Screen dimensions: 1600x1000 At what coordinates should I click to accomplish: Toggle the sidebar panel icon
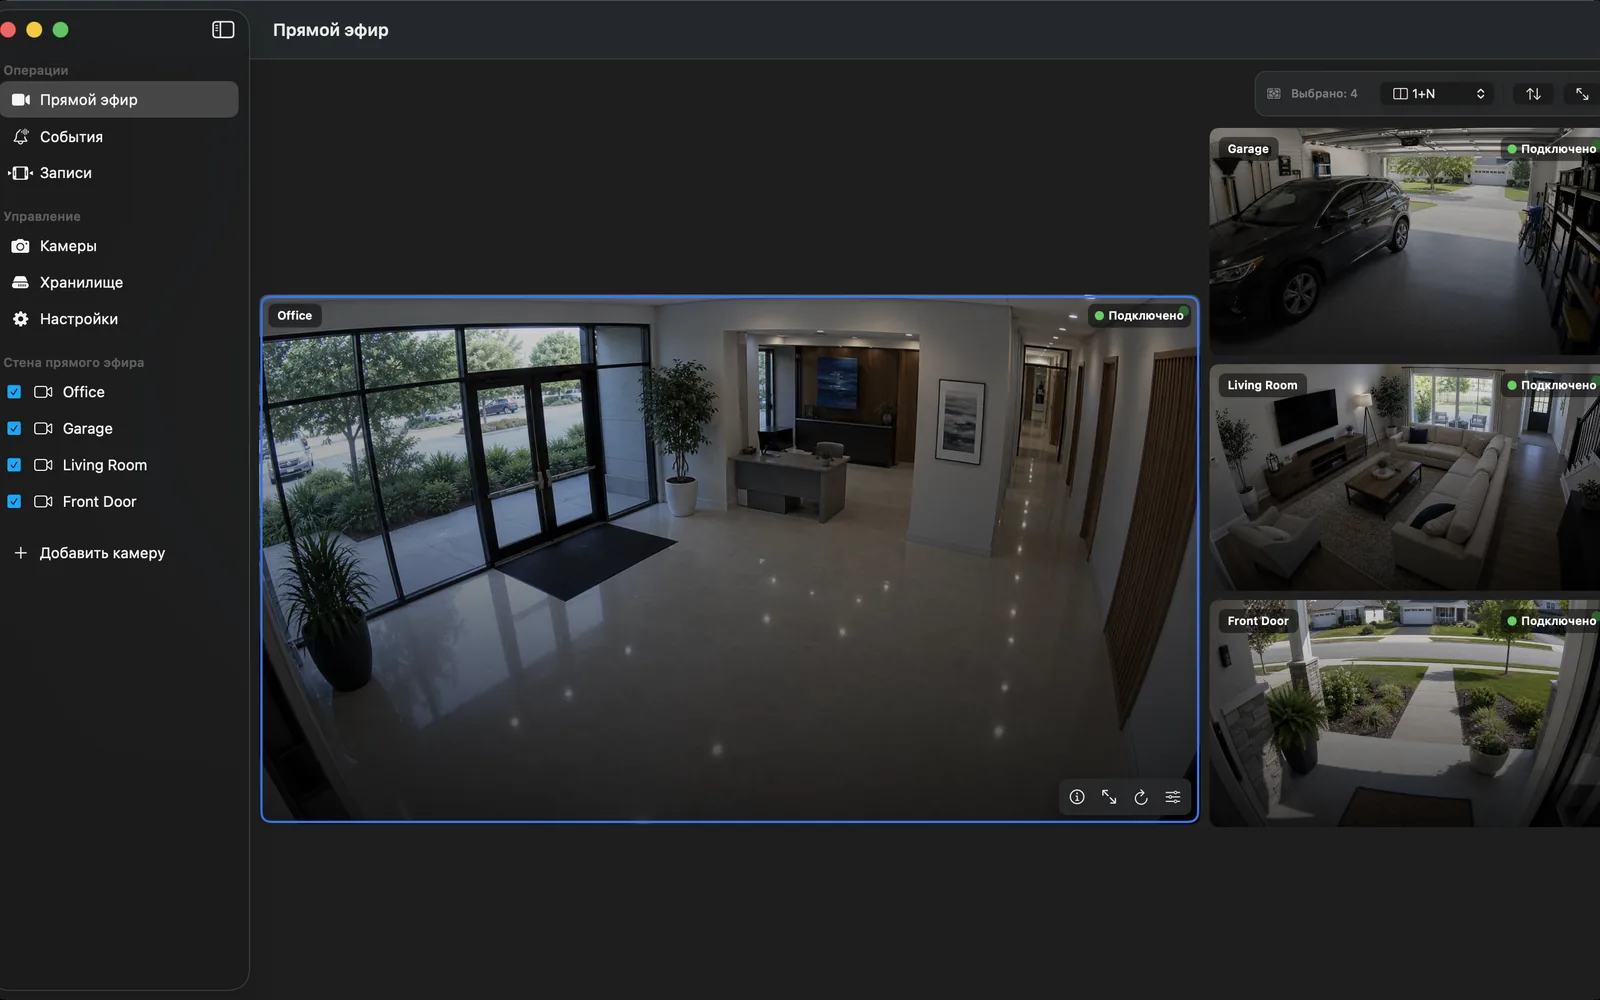223,30
